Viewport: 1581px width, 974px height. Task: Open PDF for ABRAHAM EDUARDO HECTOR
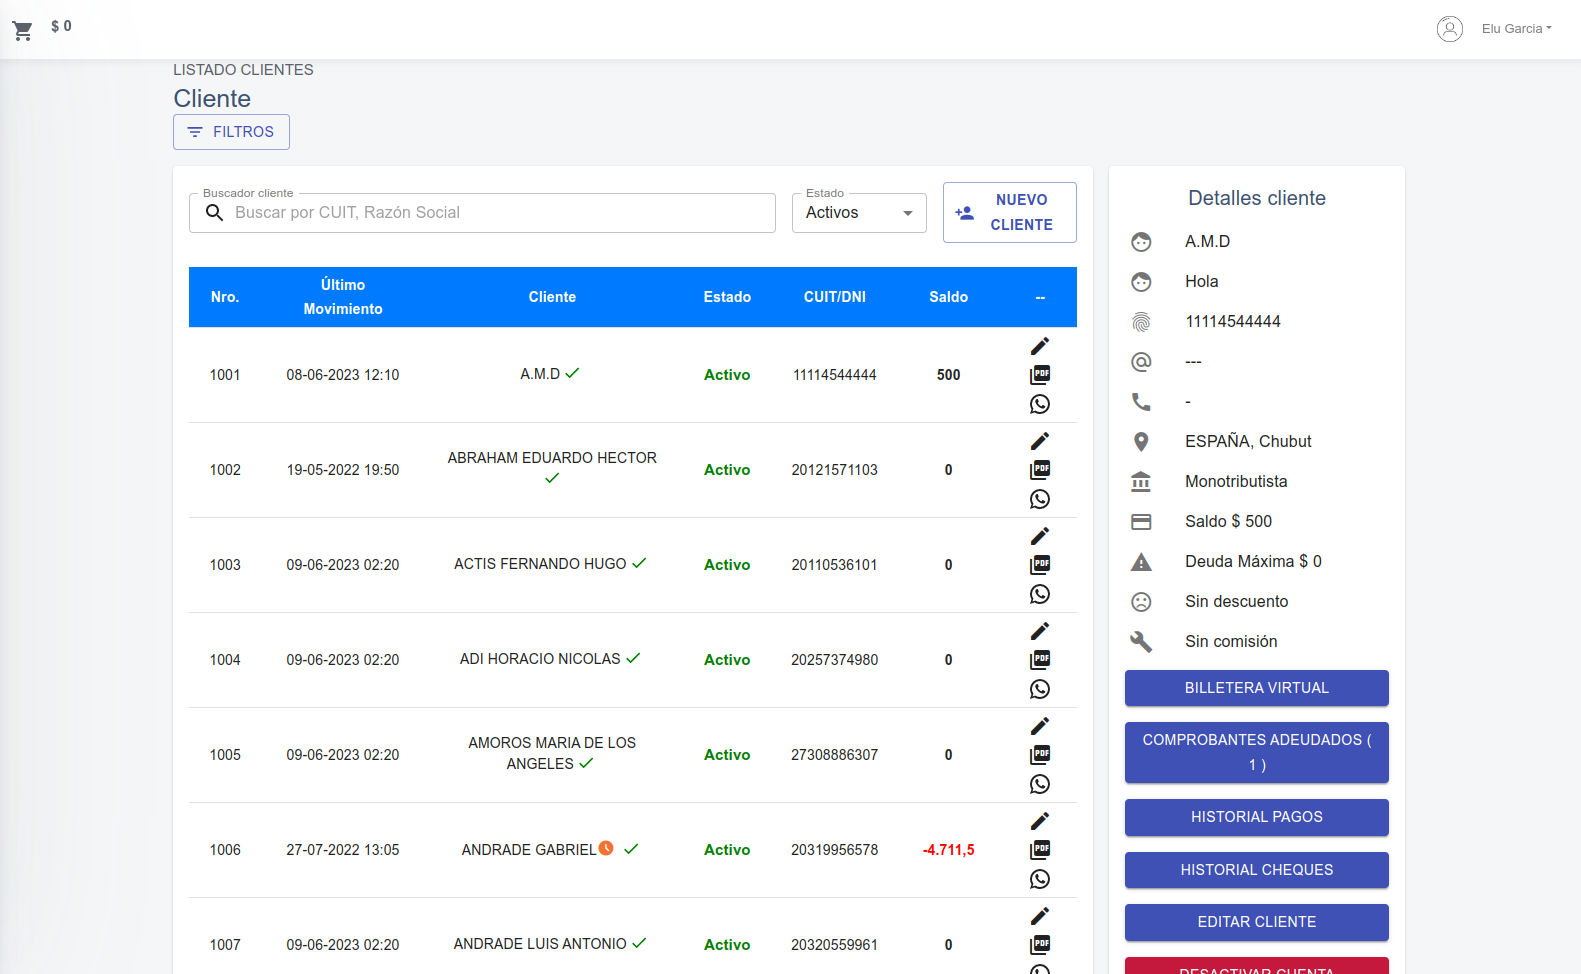coord(1040,470)
